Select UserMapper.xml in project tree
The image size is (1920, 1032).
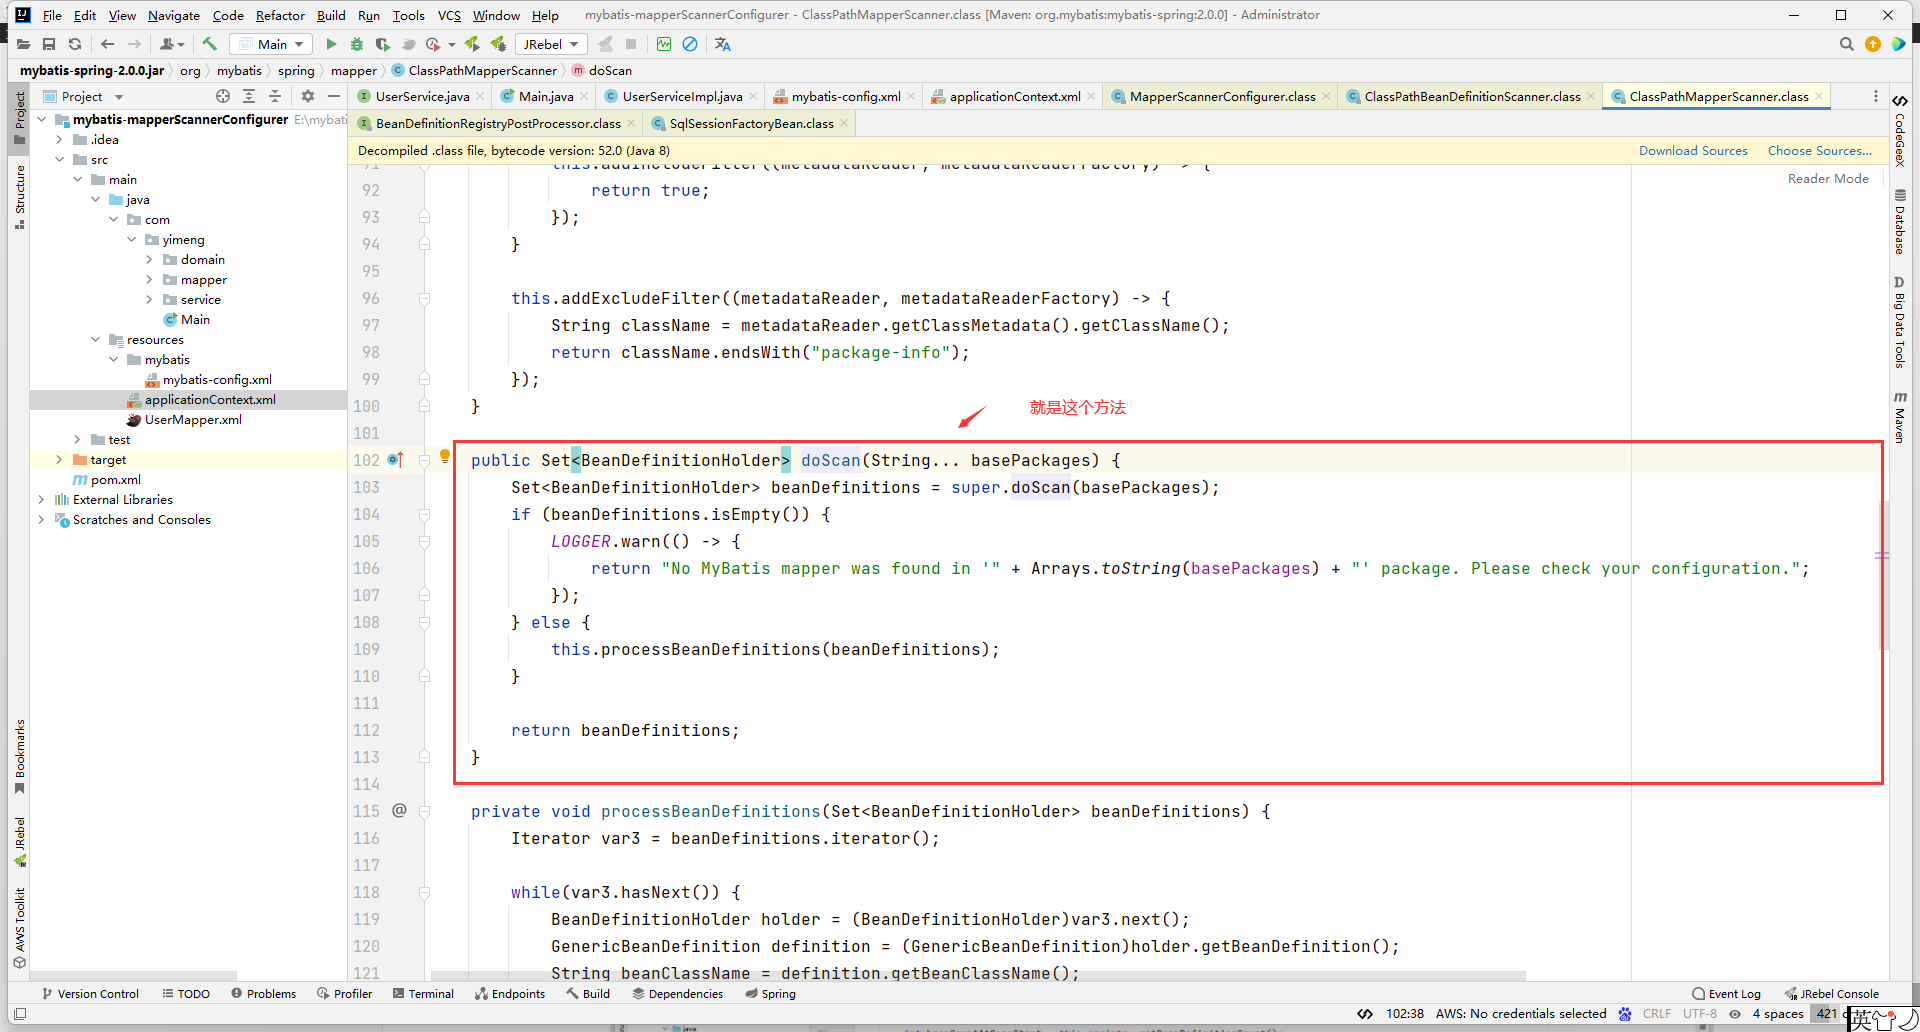[x=193, y=420]
